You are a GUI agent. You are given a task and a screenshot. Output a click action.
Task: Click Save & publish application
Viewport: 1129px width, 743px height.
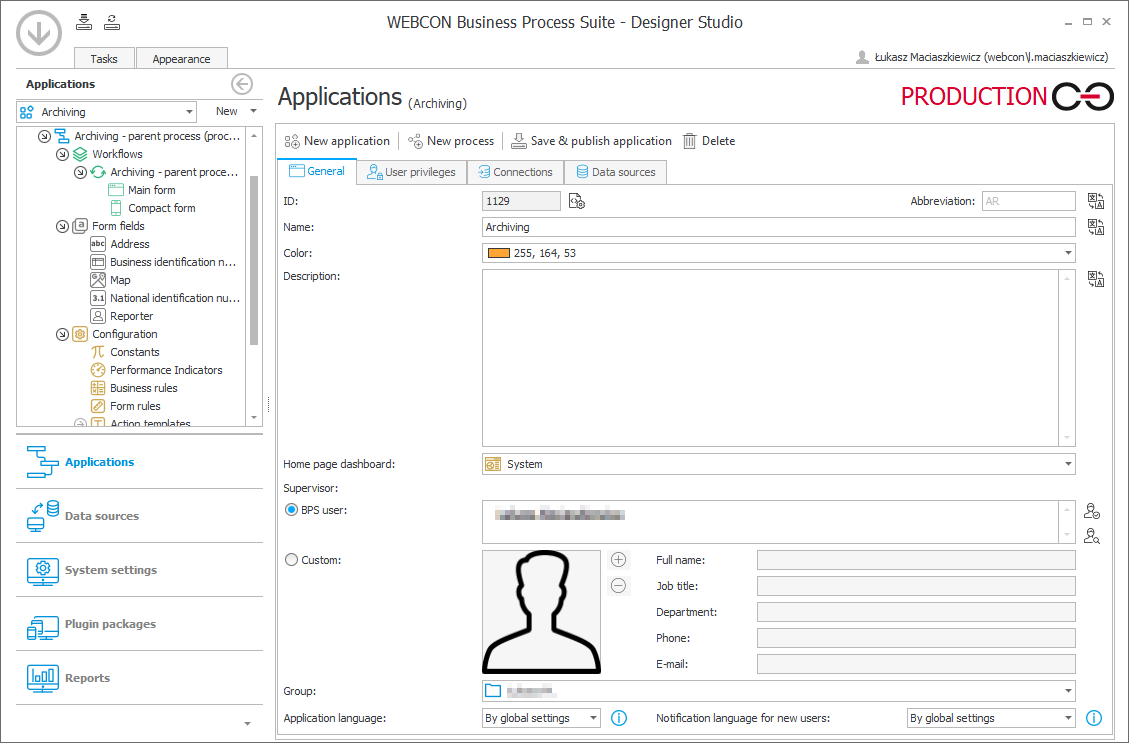point(591,141)
